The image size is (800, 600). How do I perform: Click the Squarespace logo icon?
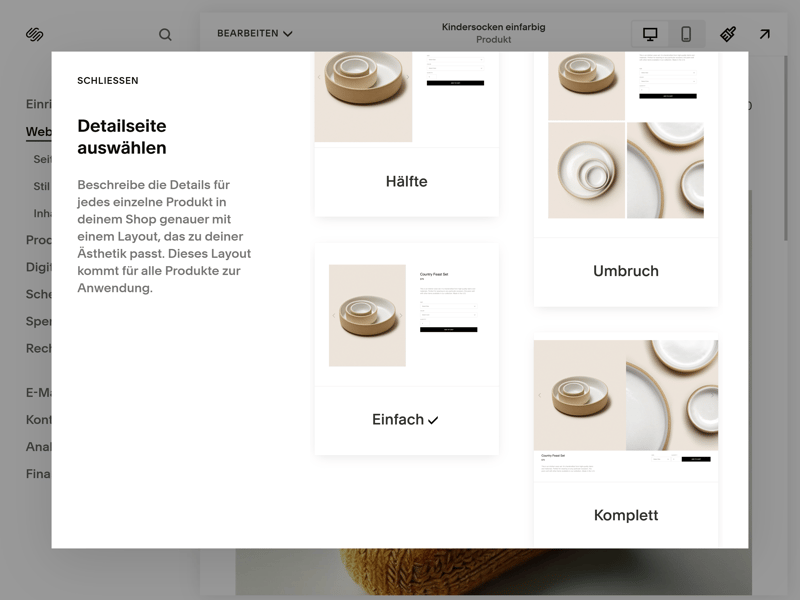(x=35, y=34)
